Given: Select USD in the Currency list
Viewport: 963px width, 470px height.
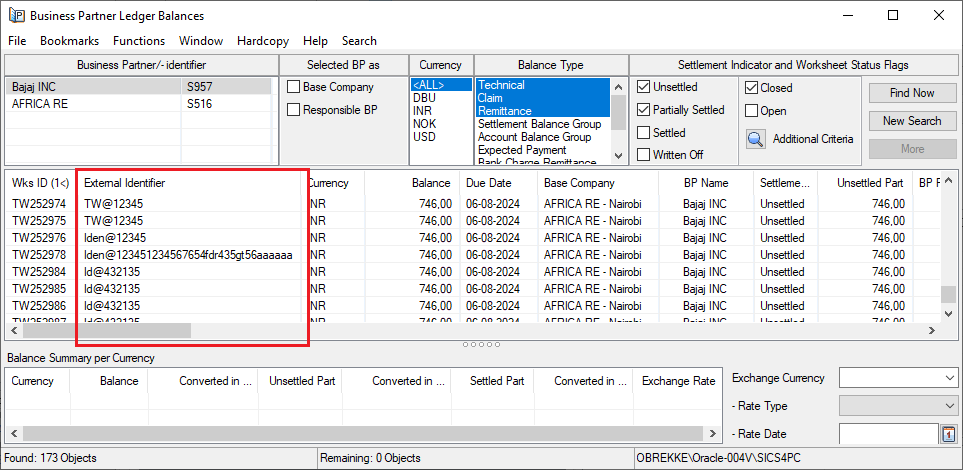Looking at the screenshot, I should click(x=424, y=137).
